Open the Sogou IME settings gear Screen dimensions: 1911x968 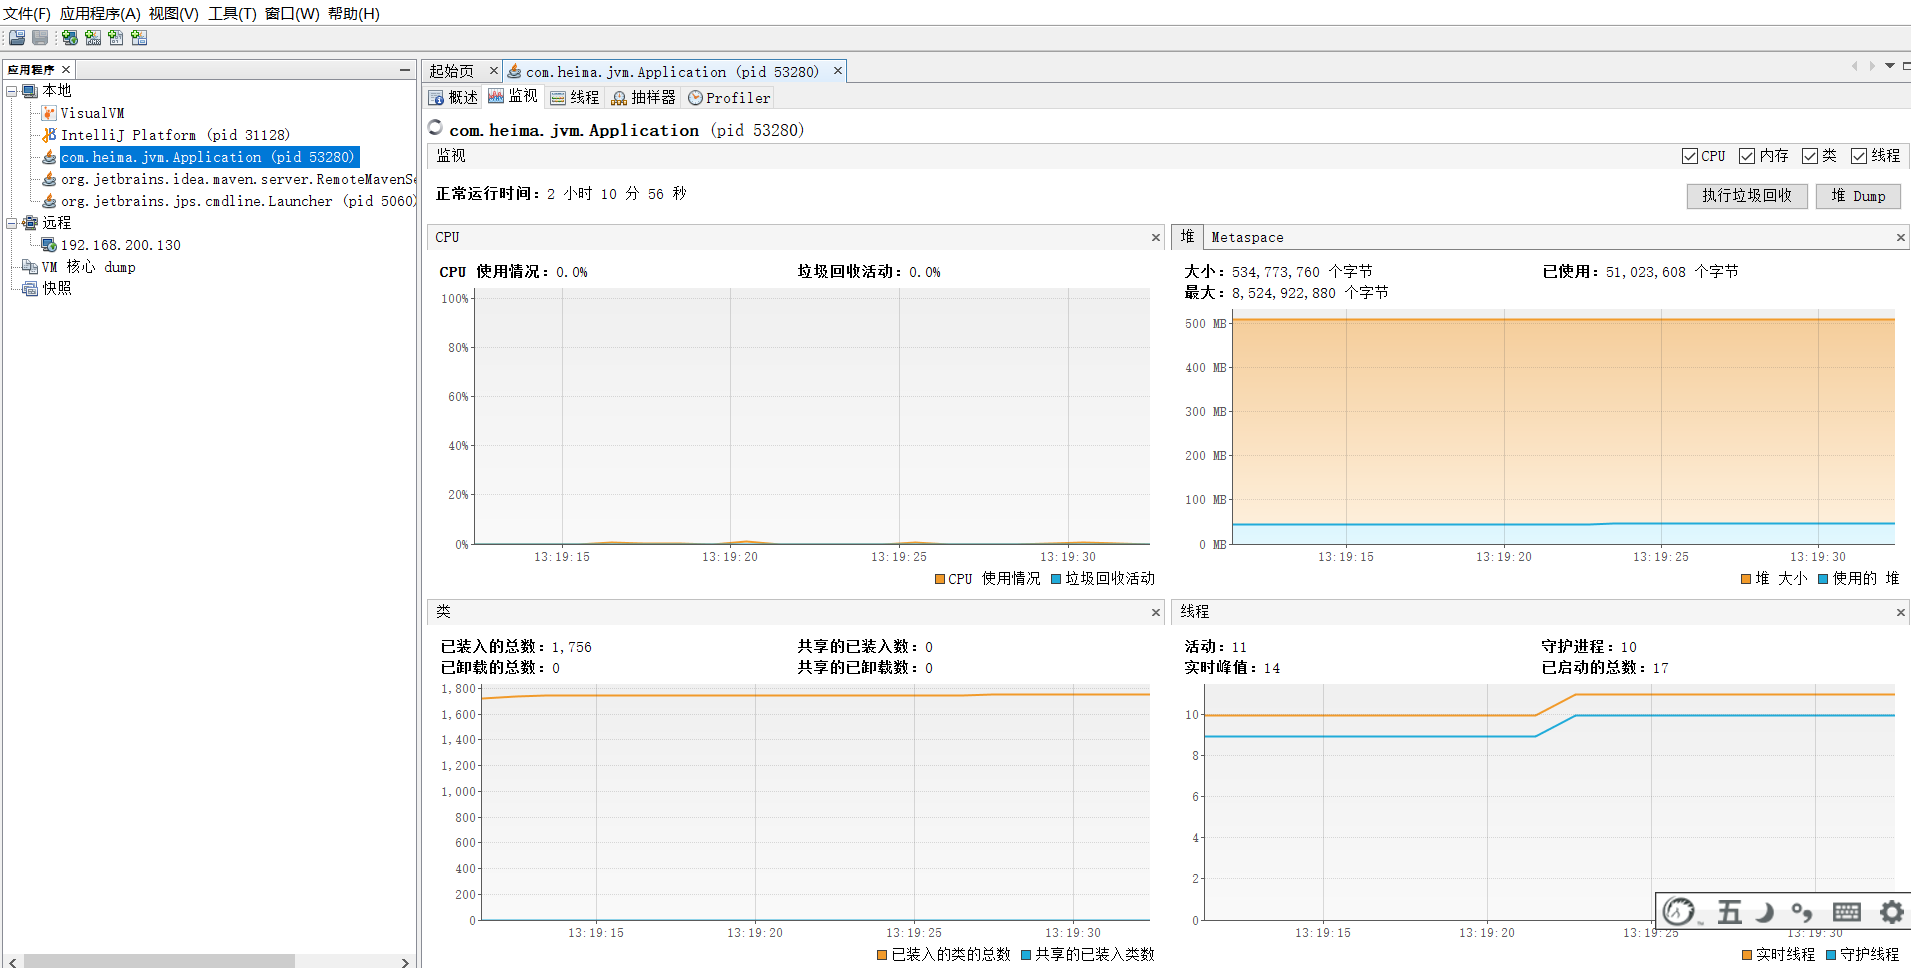tap(1890, 912)
